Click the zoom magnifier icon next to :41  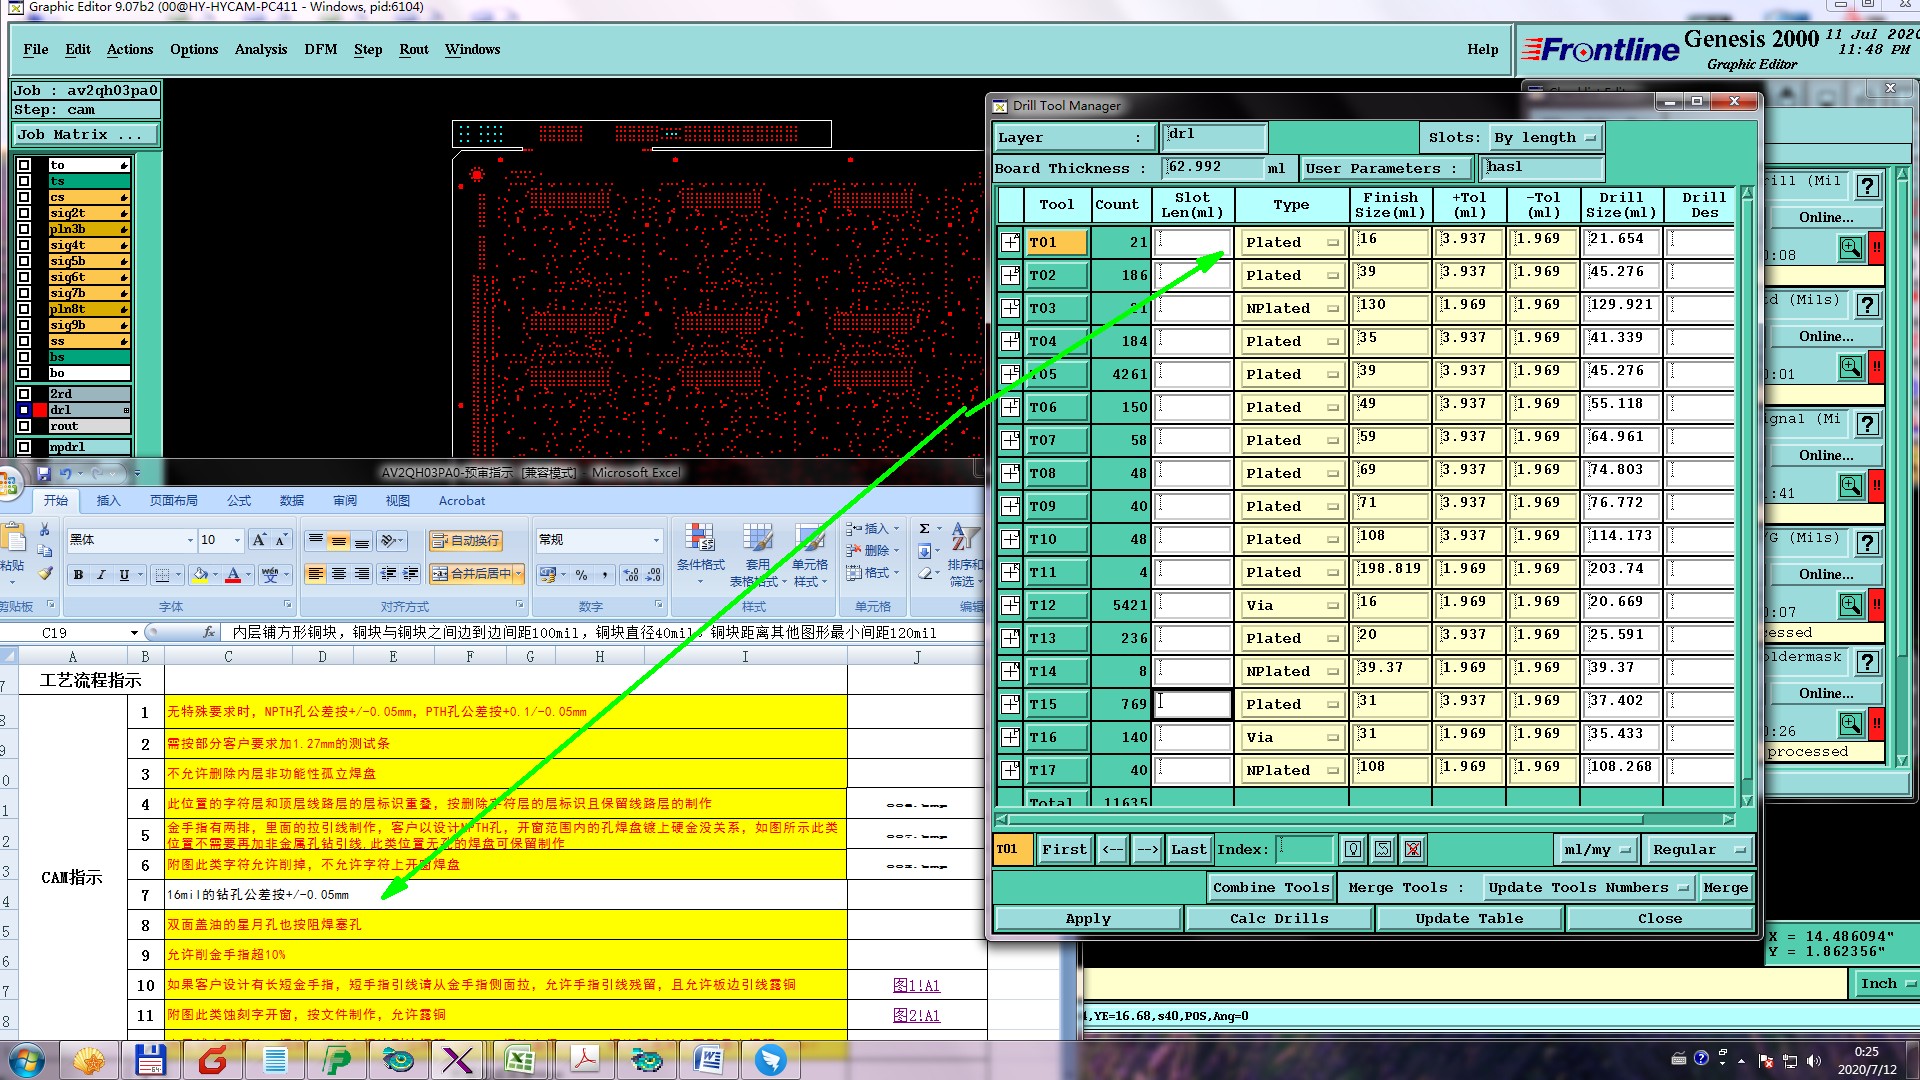pyautogui.click(x=1851, y=486)
